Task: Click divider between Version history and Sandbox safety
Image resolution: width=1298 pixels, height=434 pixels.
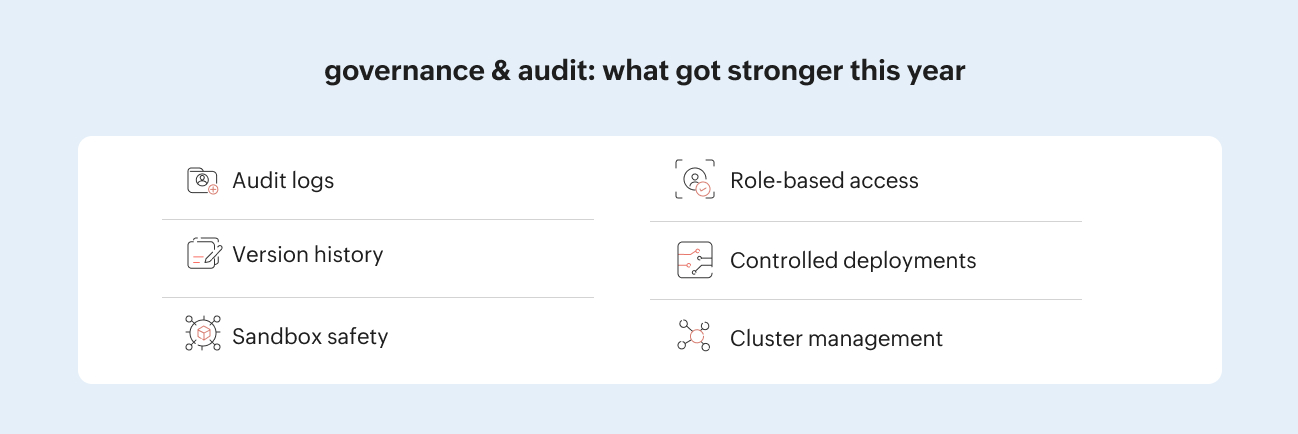Action: (377, 297)
